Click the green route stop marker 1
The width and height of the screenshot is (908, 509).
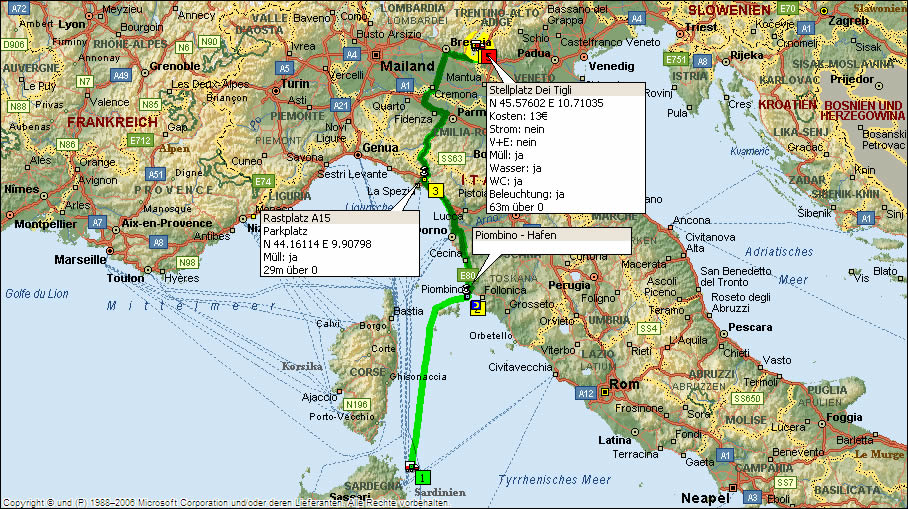click(423, 478)
